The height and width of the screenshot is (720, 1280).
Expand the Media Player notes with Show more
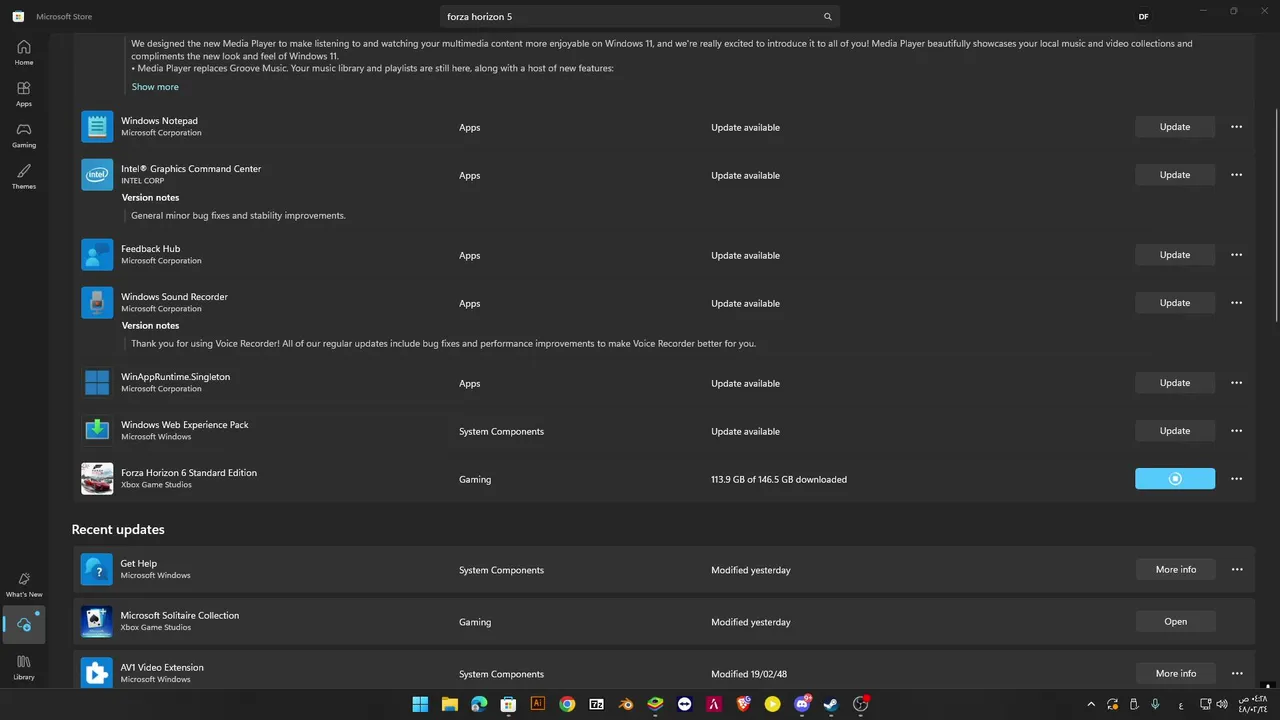click(x=155, y=87)
